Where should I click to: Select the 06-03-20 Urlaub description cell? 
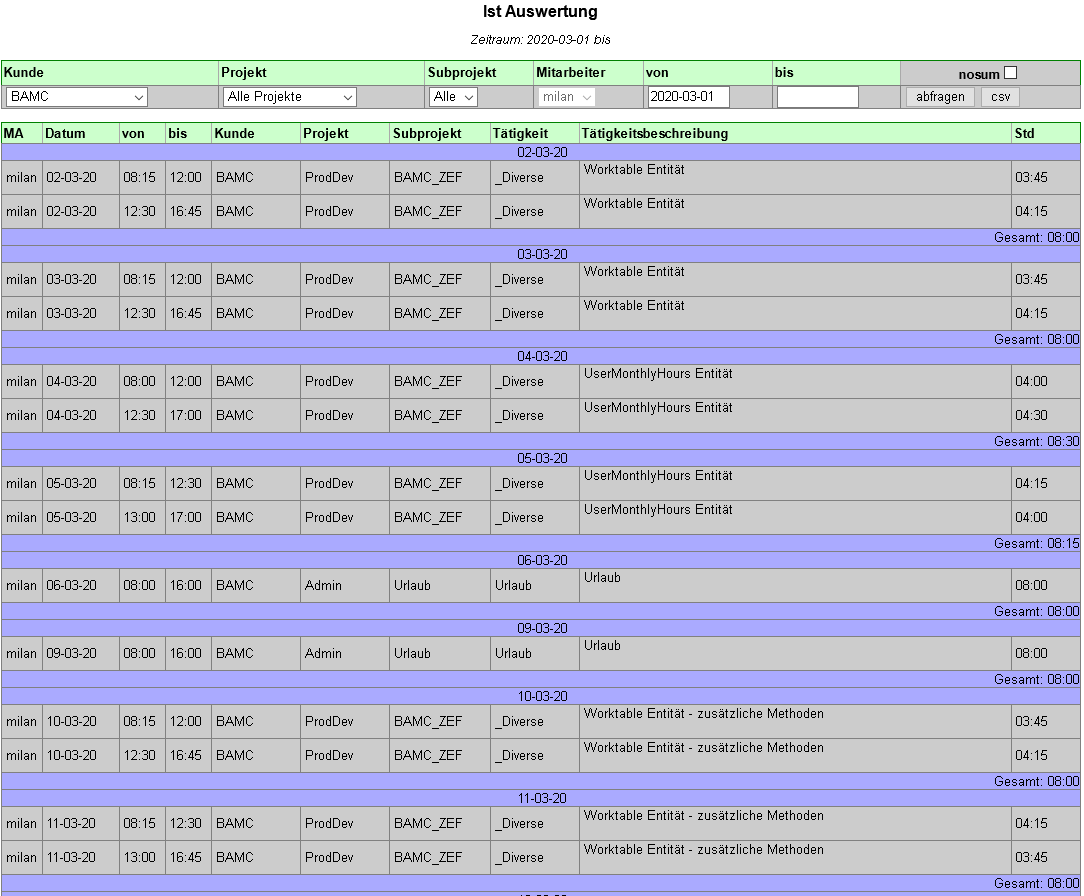tap(795, 585)
